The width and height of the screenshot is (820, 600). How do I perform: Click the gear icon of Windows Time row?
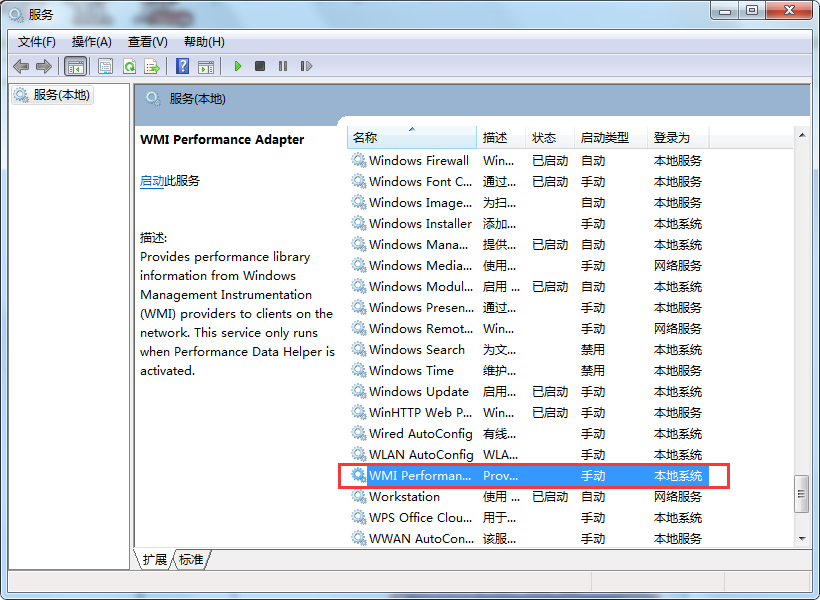tap(359, 370)
